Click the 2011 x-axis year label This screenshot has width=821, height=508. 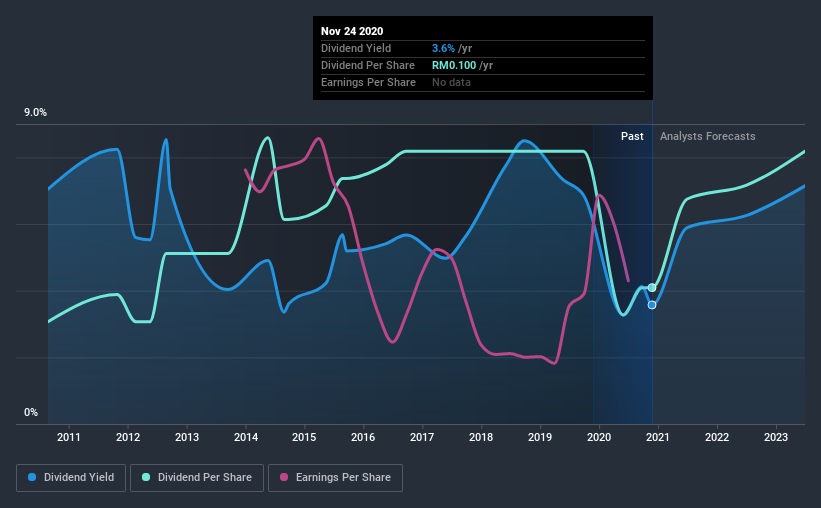click(69, 437)
